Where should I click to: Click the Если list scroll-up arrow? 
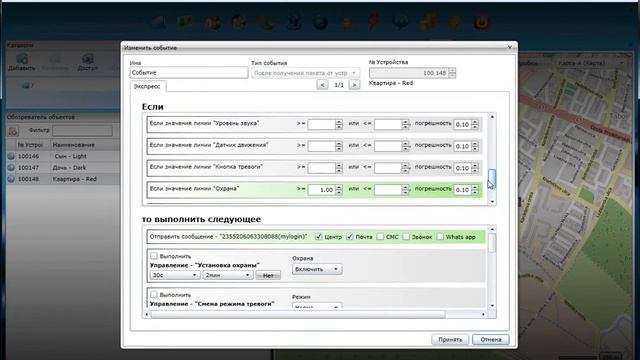tap(492, 117)
